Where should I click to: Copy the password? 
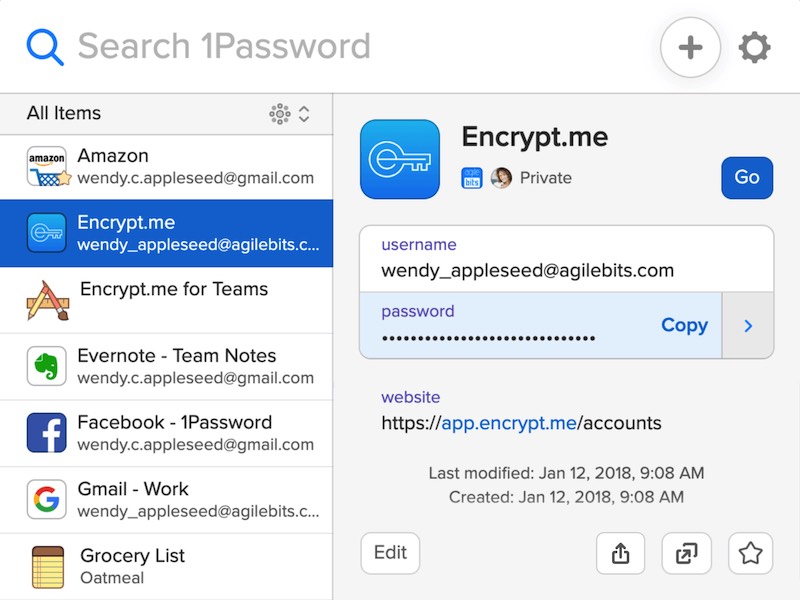684,325
